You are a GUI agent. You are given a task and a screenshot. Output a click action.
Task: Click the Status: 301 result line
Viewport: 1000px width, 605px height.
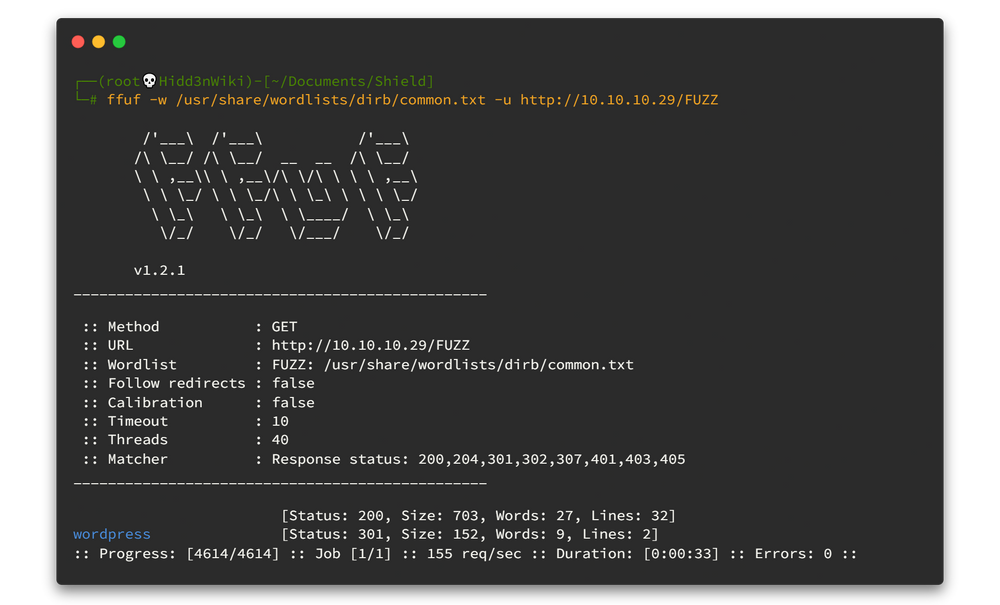tap(469, 534)
